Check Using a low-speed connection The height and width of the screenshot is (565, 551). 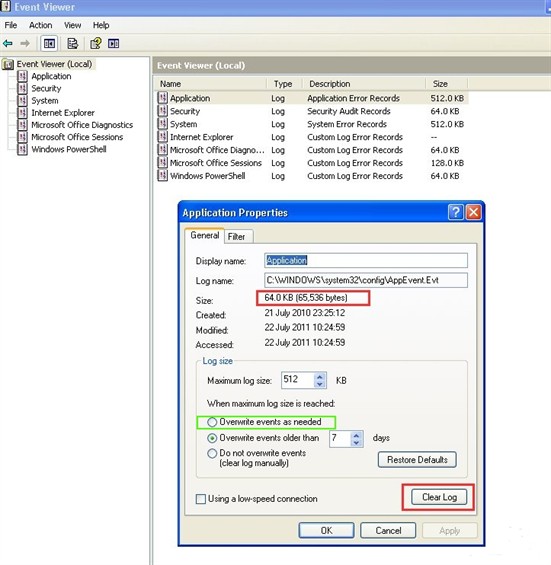(201, 499)
